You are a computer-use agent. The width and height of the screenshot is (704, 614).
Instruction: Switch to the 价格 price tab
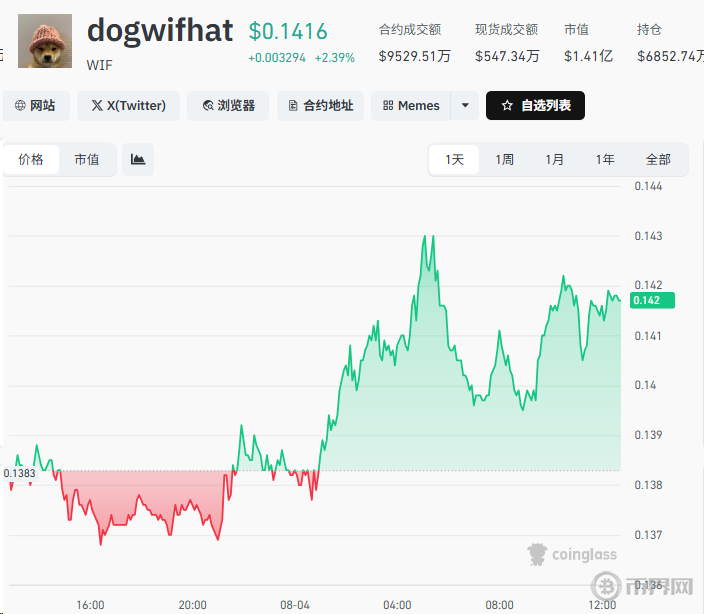(31, 159)
